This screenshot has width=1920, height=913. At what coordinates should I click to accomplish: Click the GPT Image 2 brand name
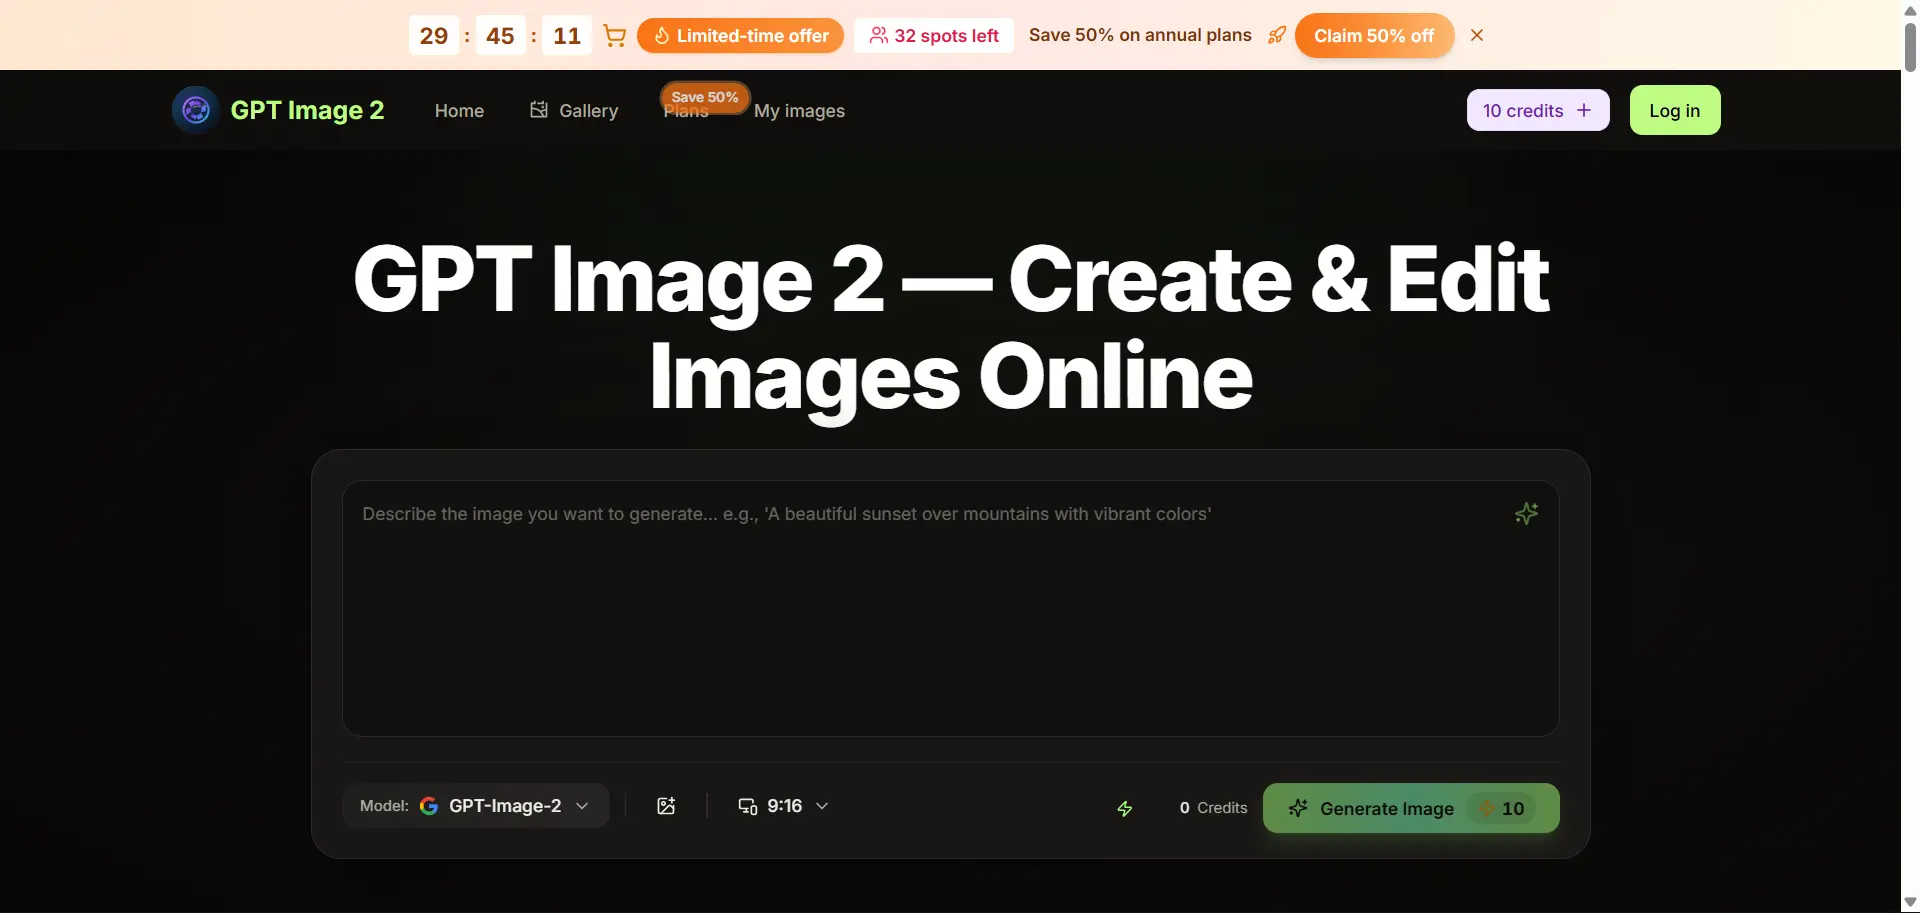click(307, 110)
